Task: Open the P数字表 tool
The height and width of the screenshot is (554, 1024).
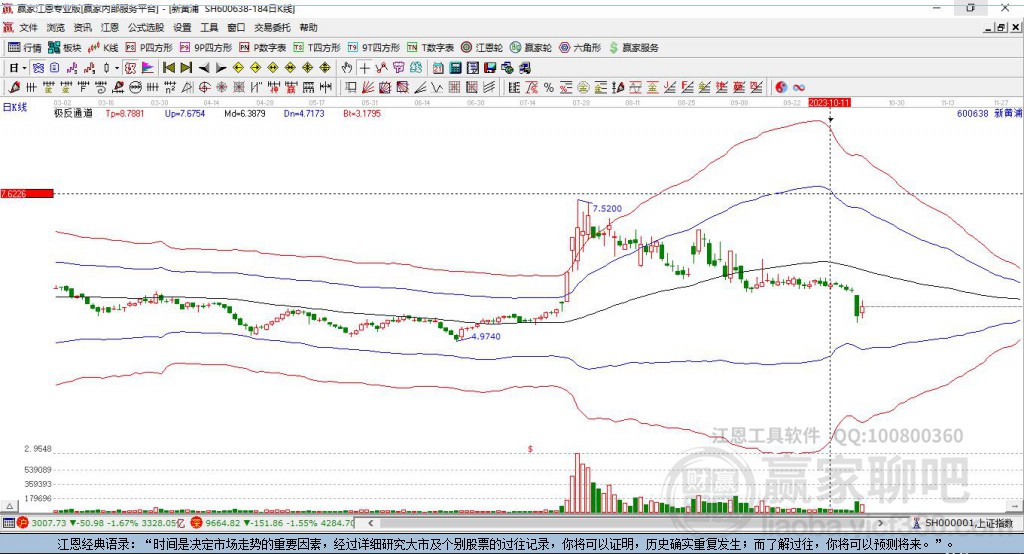Action: point(263,48)
